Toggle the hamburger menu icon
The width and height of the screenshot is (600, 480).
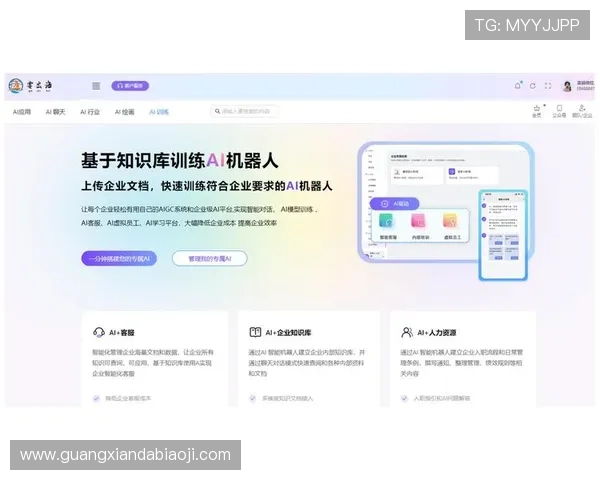click(96, 86)
